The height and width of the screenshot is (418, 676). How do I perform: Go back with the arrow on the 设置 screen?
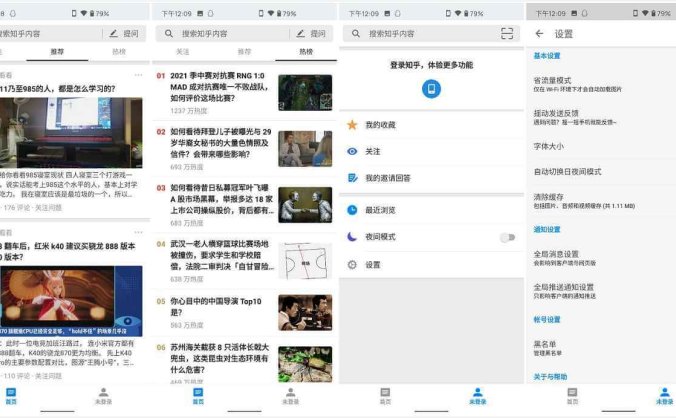[539, 34]
